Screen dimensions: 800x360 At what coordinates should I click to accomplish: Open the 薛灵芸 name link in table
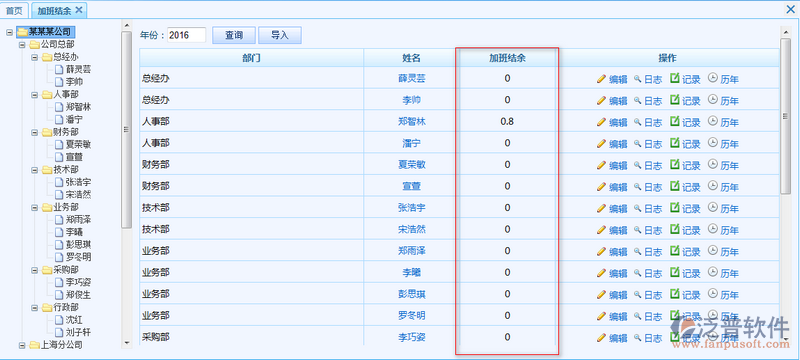411,79
